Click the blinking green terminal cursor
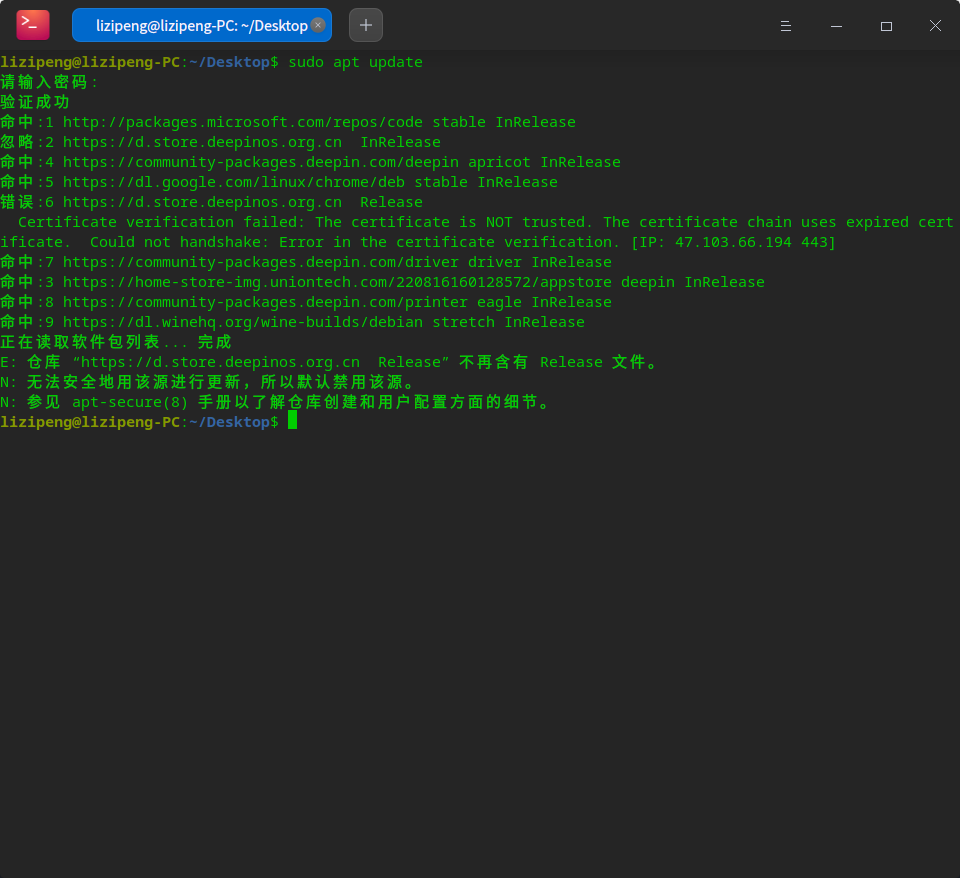 (292, 421)
